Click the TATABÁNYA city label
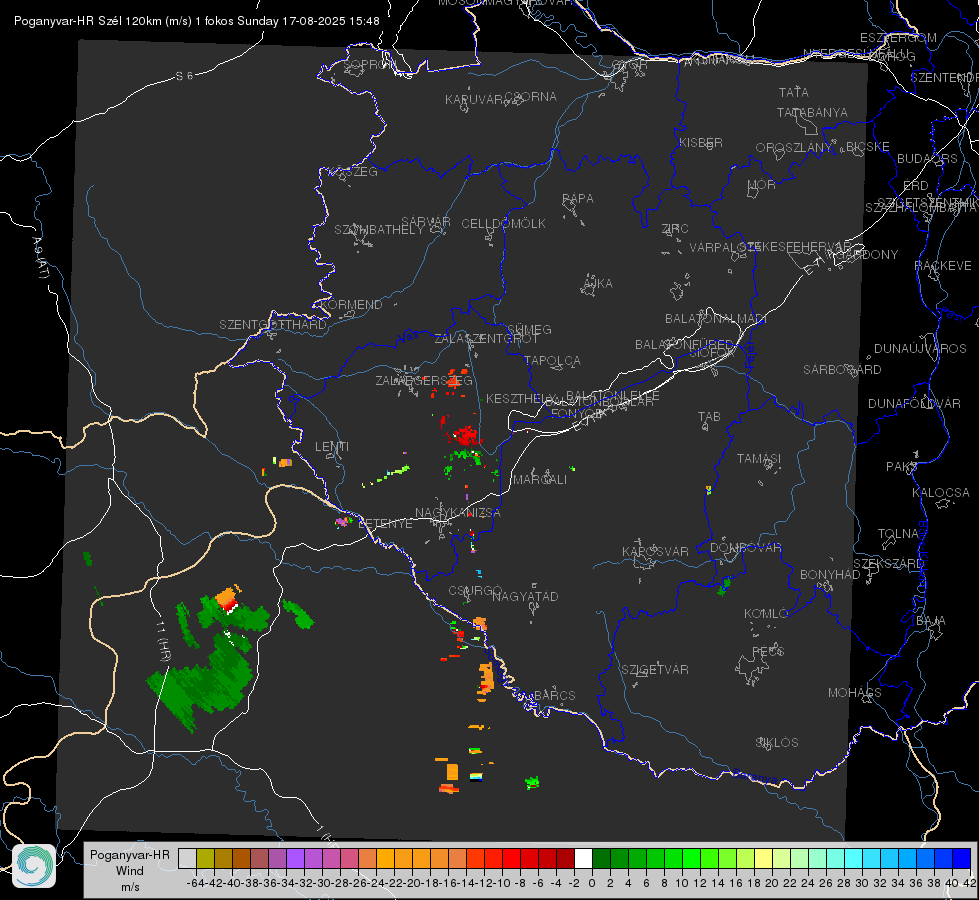The image size is (979, 900). 812,112
